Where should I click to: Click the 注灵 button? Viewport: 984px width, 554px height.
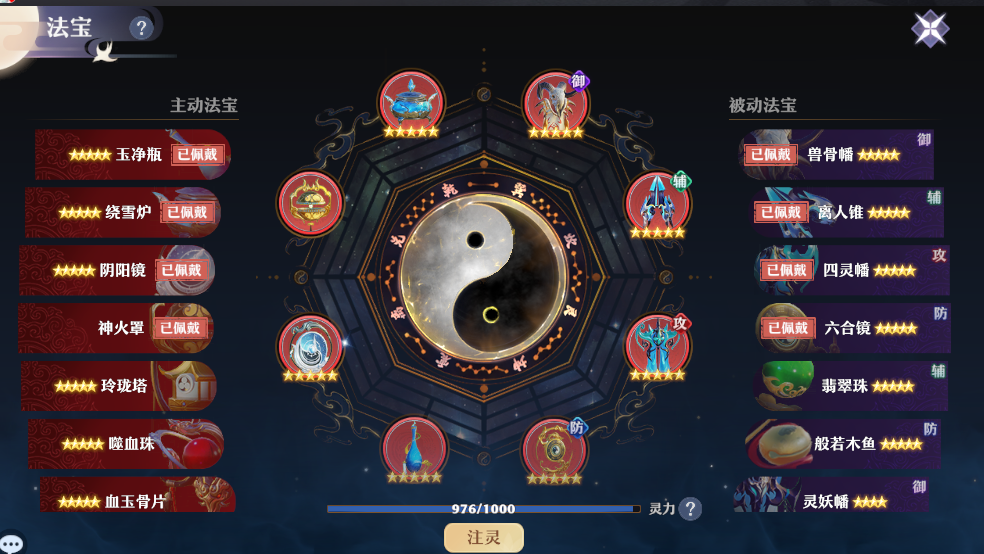tap(484, 538)
